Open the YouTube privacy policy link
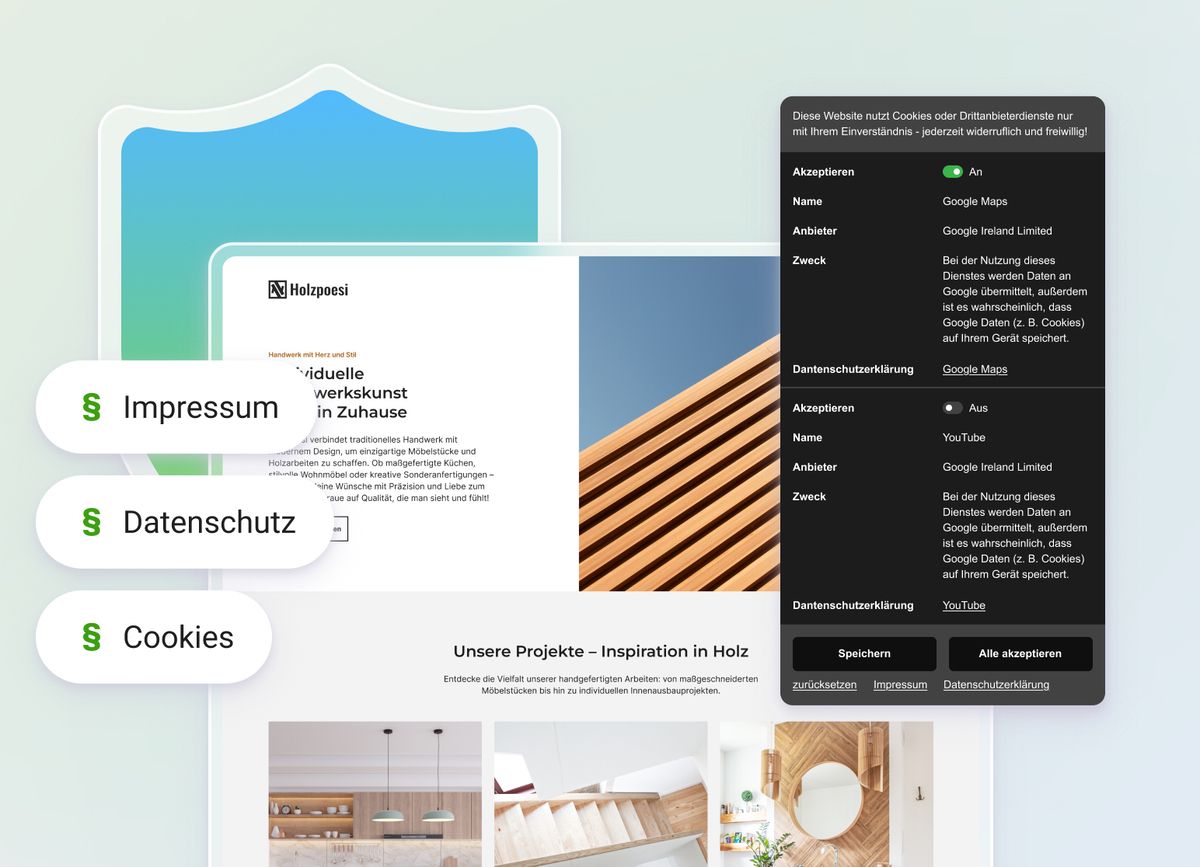 [964, 605]
